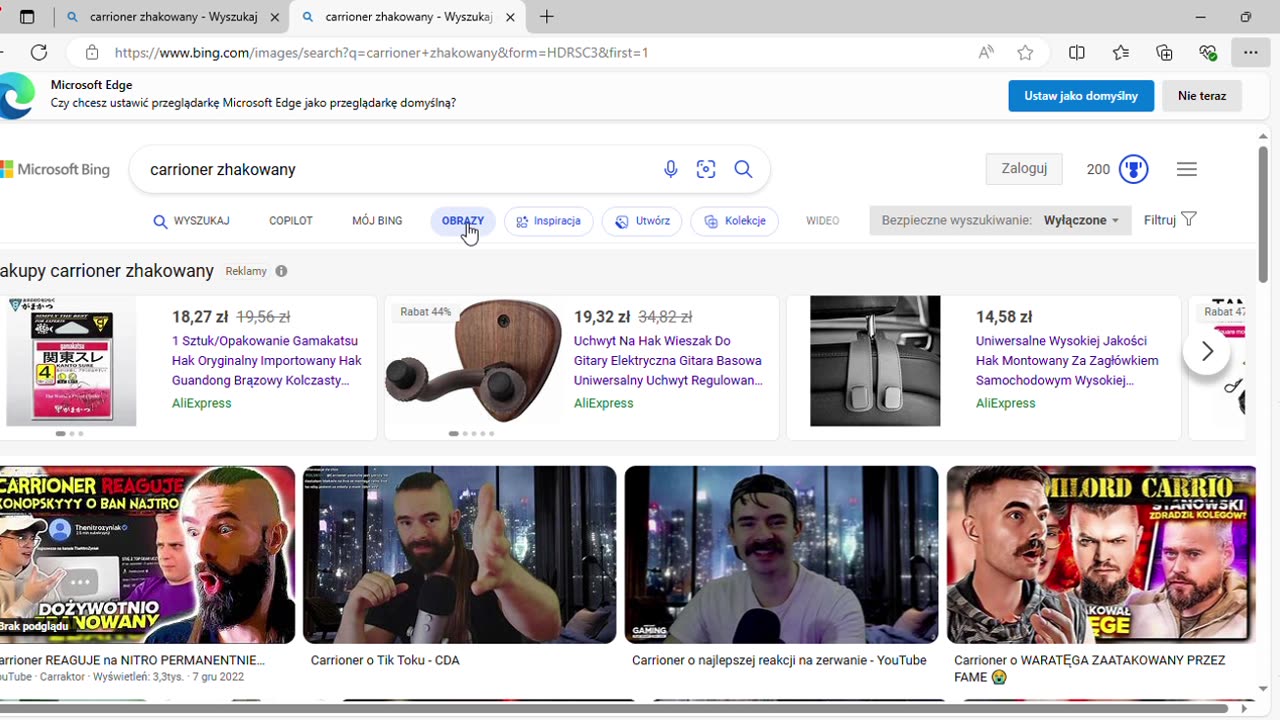Open 'Carrioner o Tik Toku' image result
The height and width of the screenshot is (720, 1280).
click(460, 555)
